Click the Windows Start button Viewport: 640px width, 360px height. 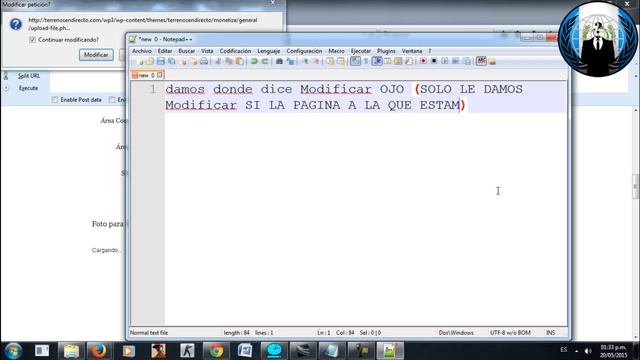click(13, 351)
